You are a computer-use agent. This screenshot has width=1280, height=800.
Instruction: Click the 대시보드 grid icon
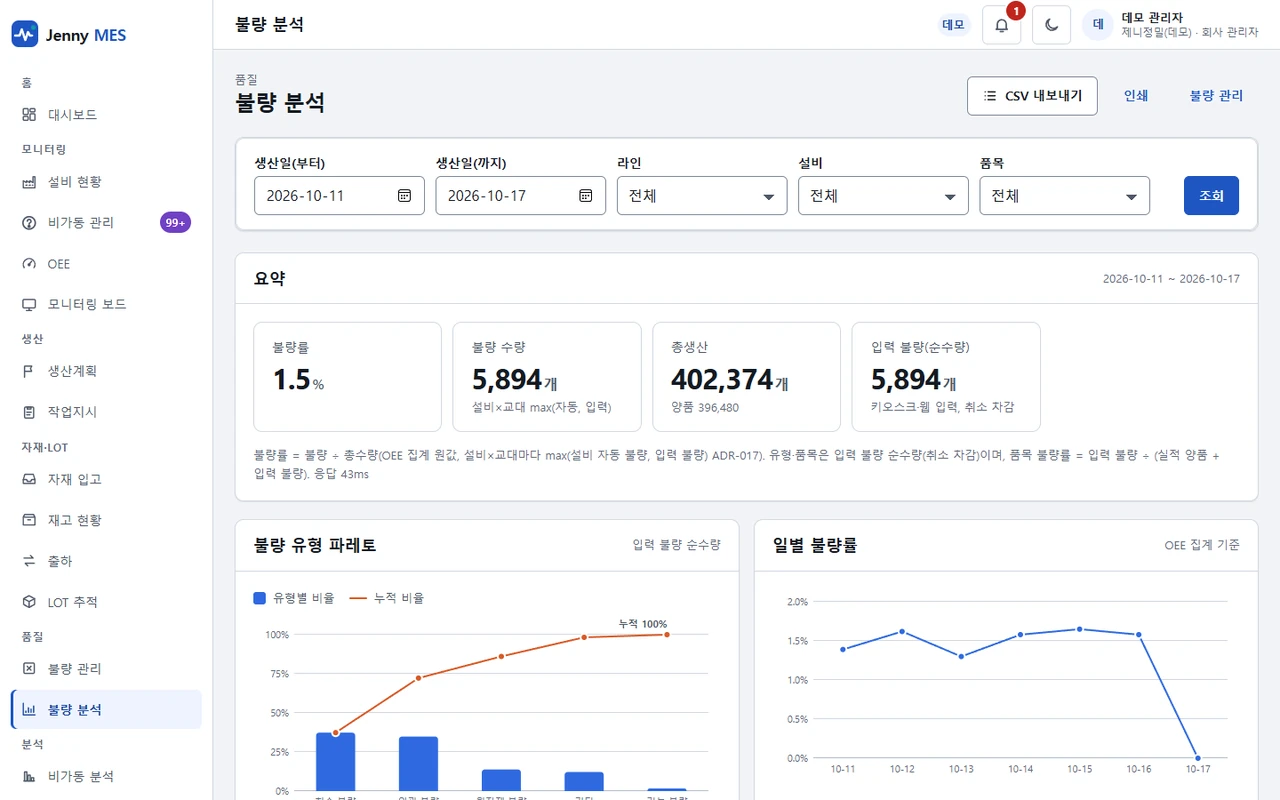tap(29, 115)
